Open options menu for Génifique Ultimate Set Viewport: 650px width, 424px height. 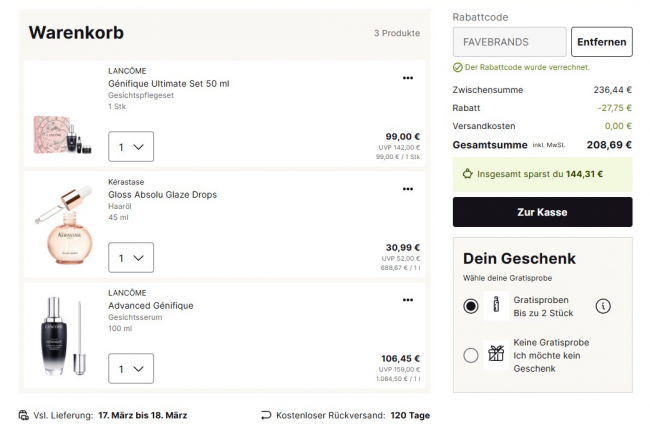(407, 78)
